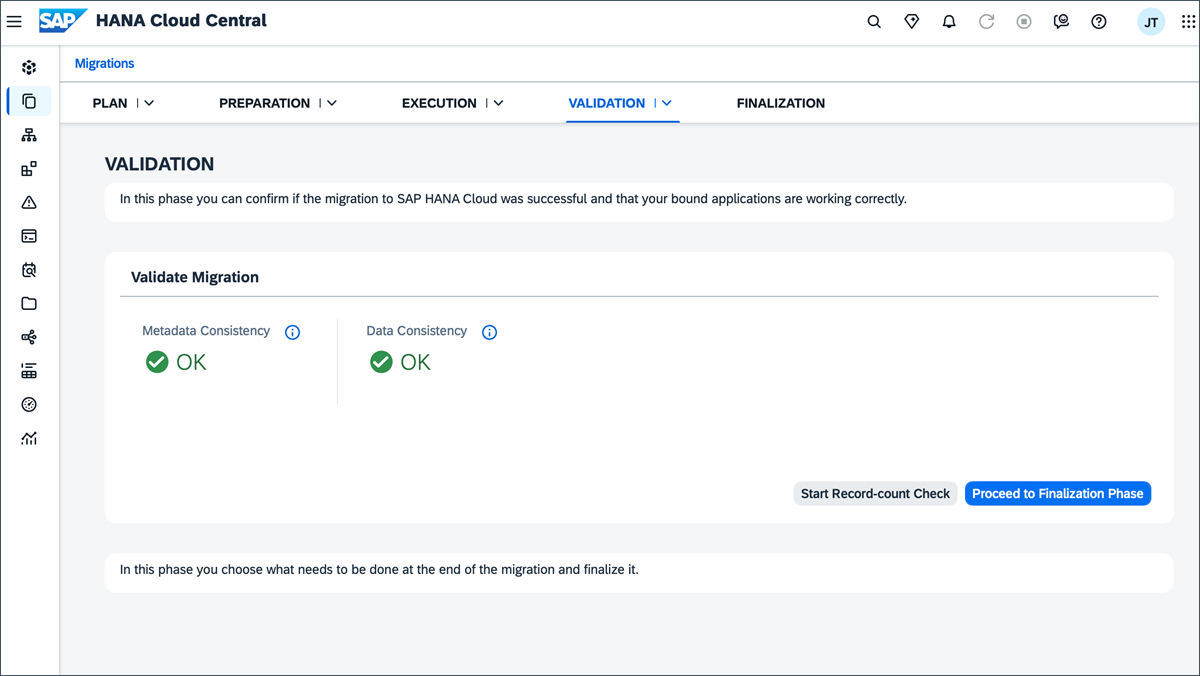
Task: Open the connected nodes sidebar icon
Action: coord(29,338)
